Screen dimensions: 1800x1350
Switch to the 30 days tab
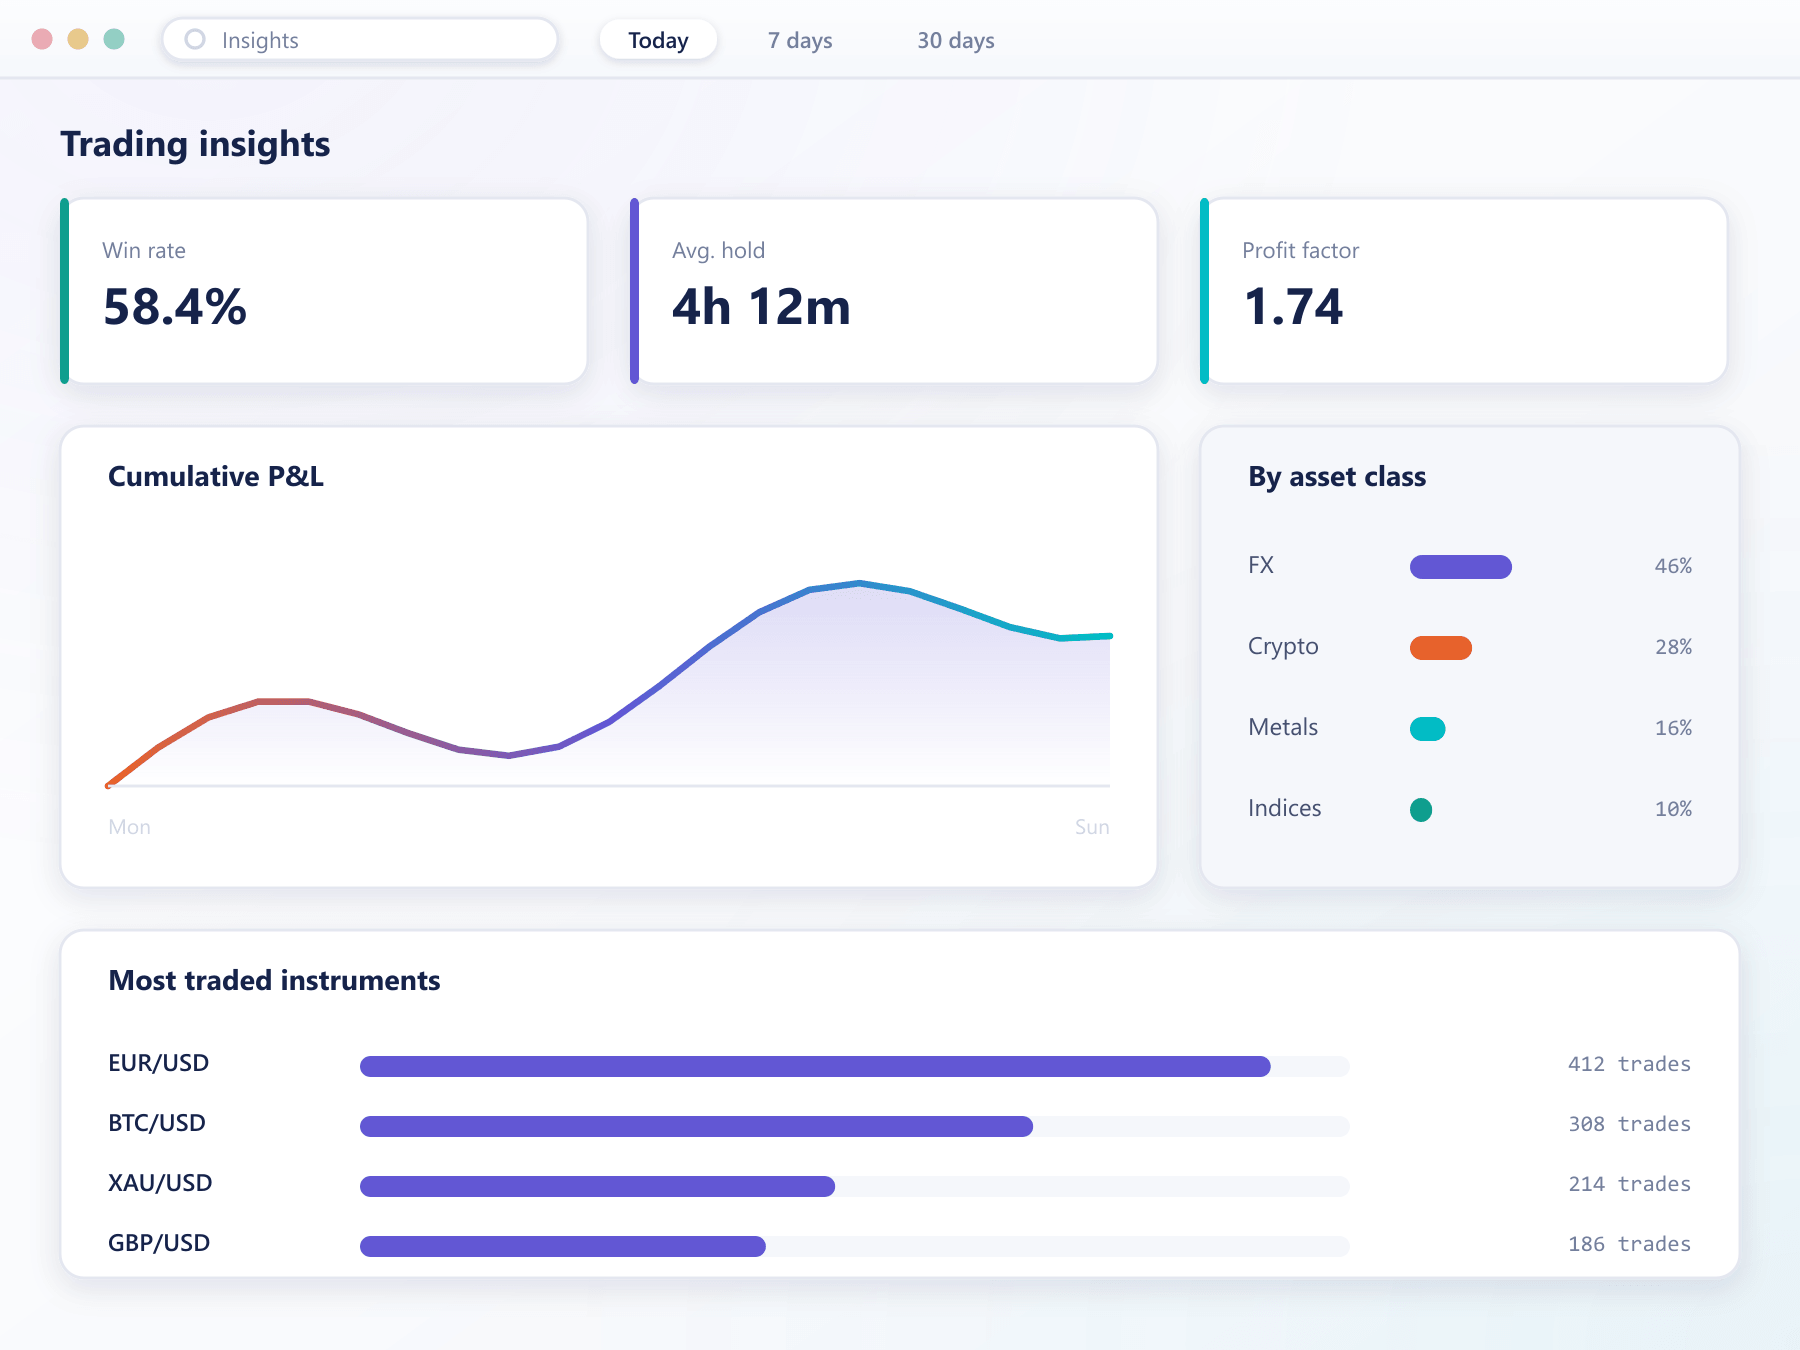point(956,40)
